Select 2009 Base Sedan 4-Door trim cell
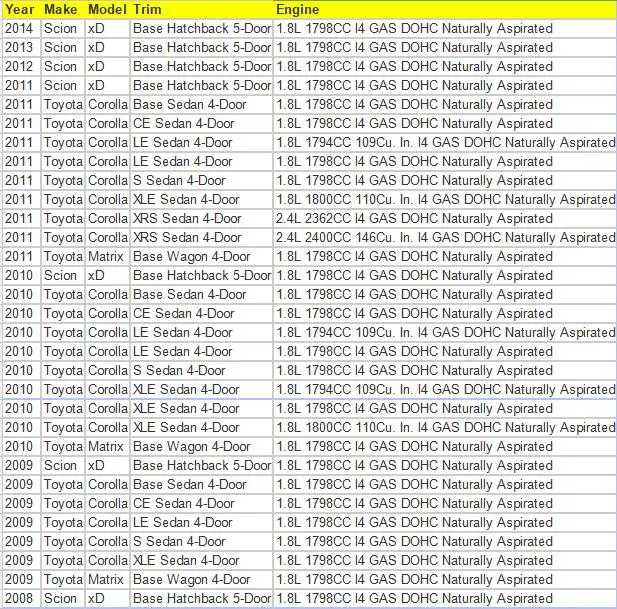This screenshot has width=617, height=609. click(201, 484)
